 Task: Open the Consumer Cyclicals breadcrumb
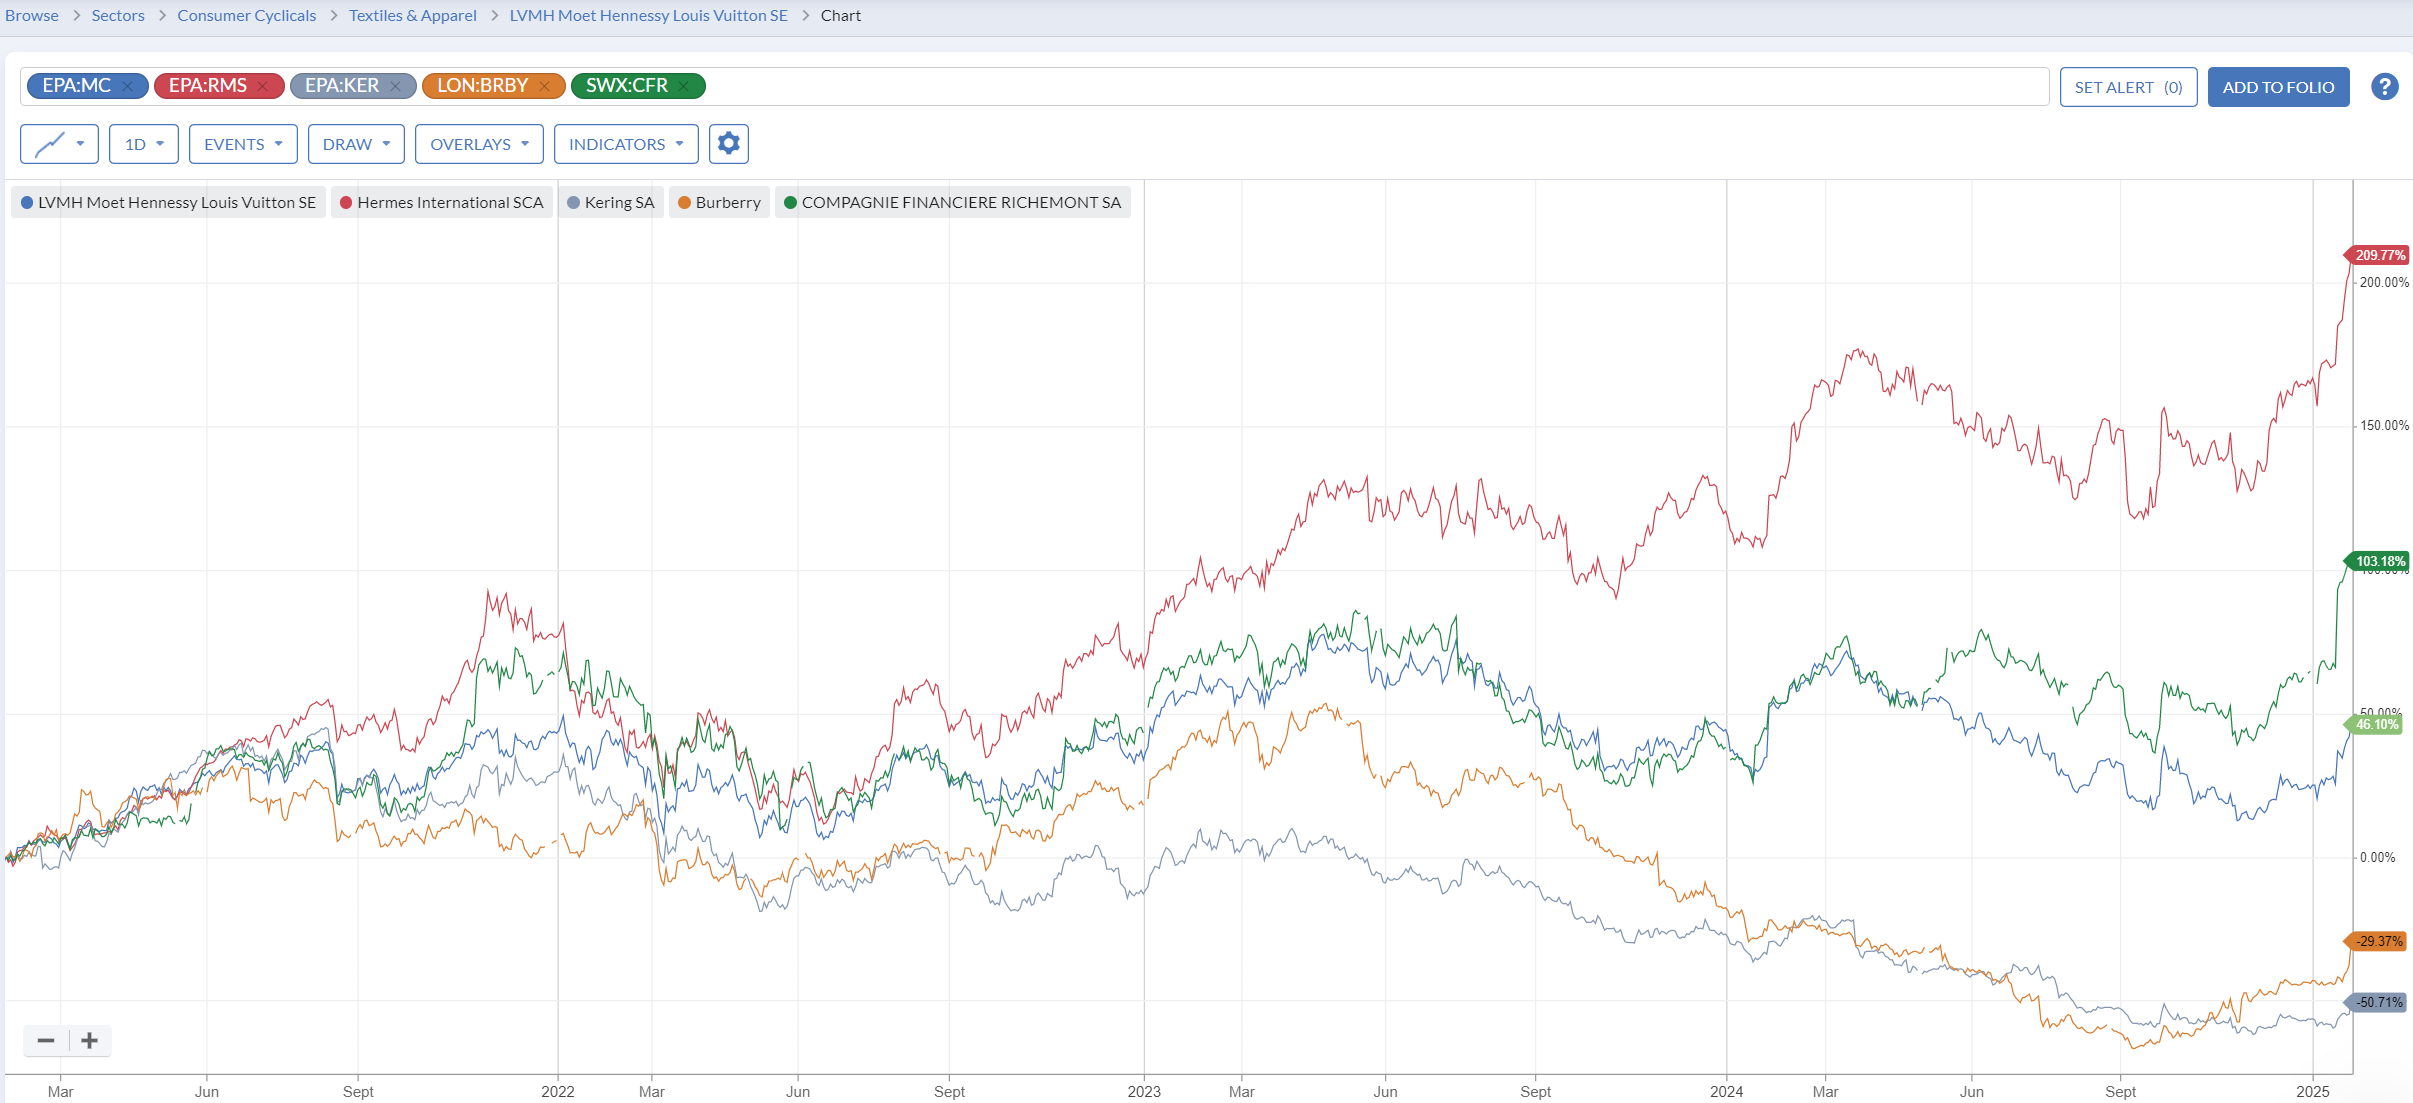247,16
